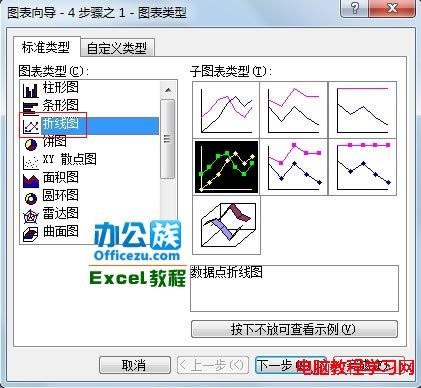Close the 图表向导 dialog
The image size is (421, 388).
[x=393, y=8]
